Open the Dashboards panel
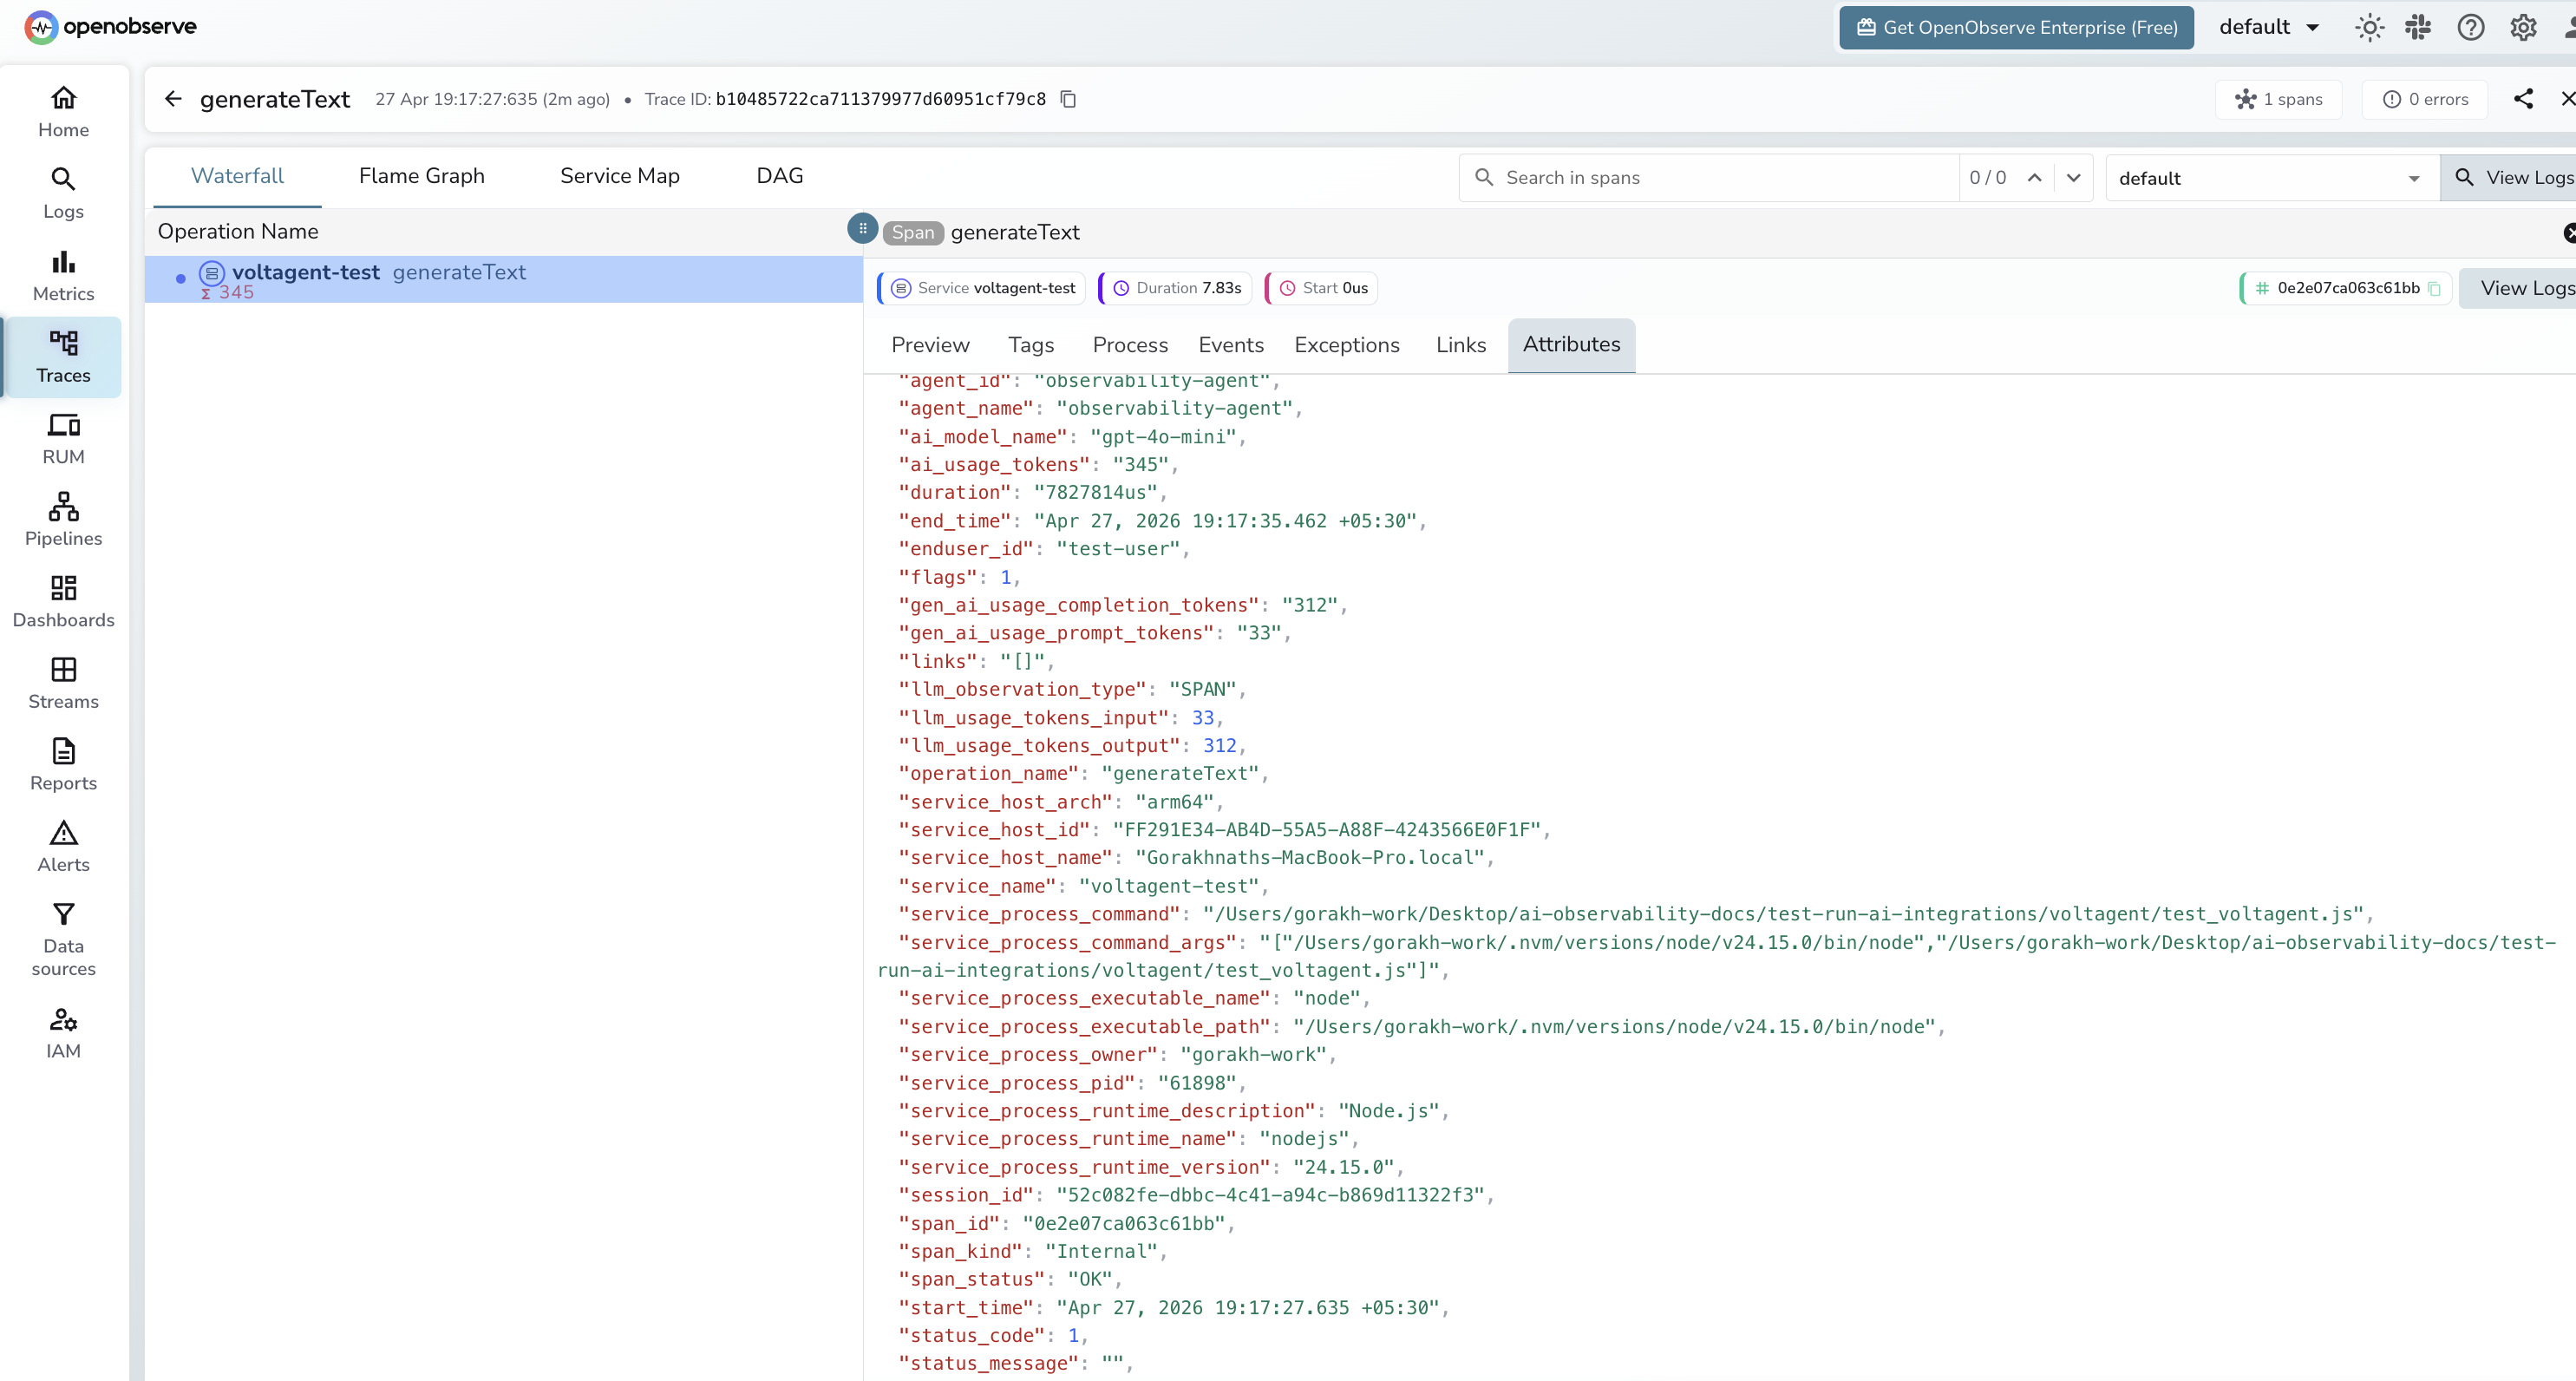 point(63,600)
